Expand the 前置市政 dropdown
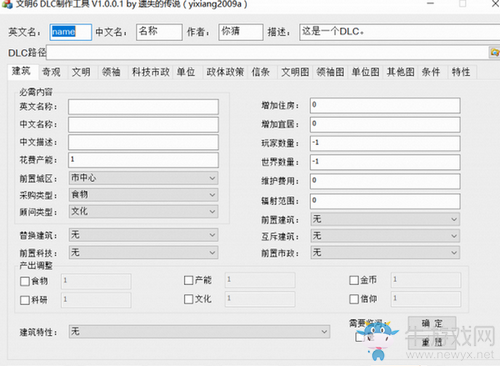This screenshot has height=366, width=500. point(385,253)
